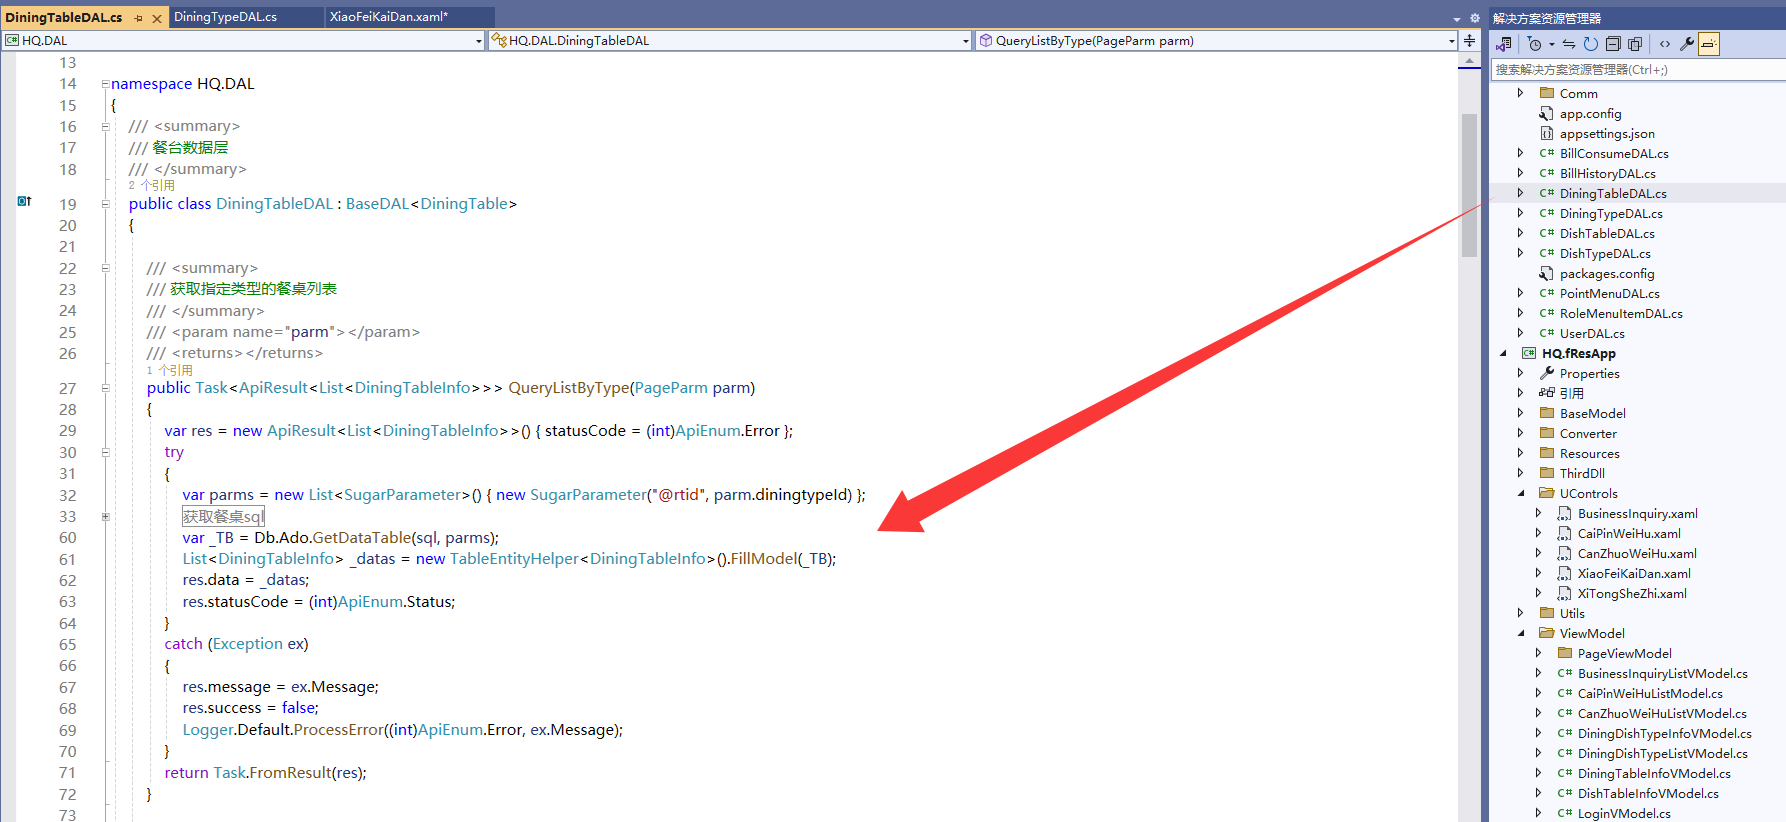Open QueryListByType member dropdown

point(1217,41)
